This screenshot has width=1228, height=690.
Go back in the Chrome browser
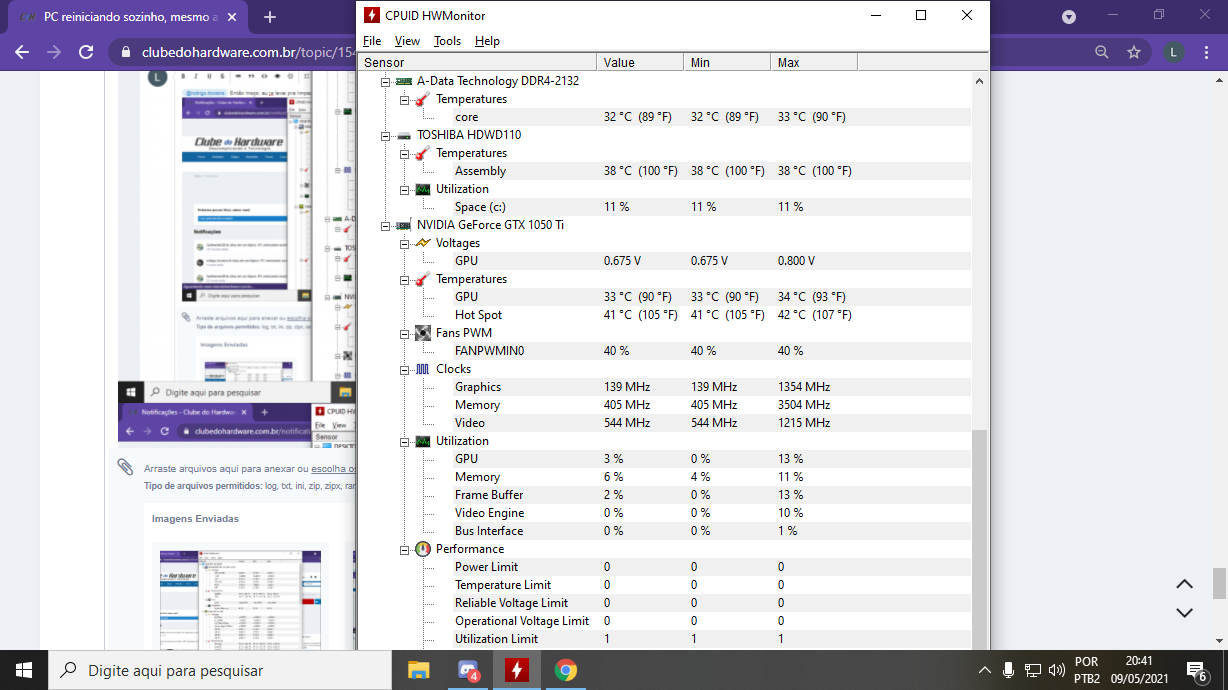pyautogui.click(x=22, y=52)
